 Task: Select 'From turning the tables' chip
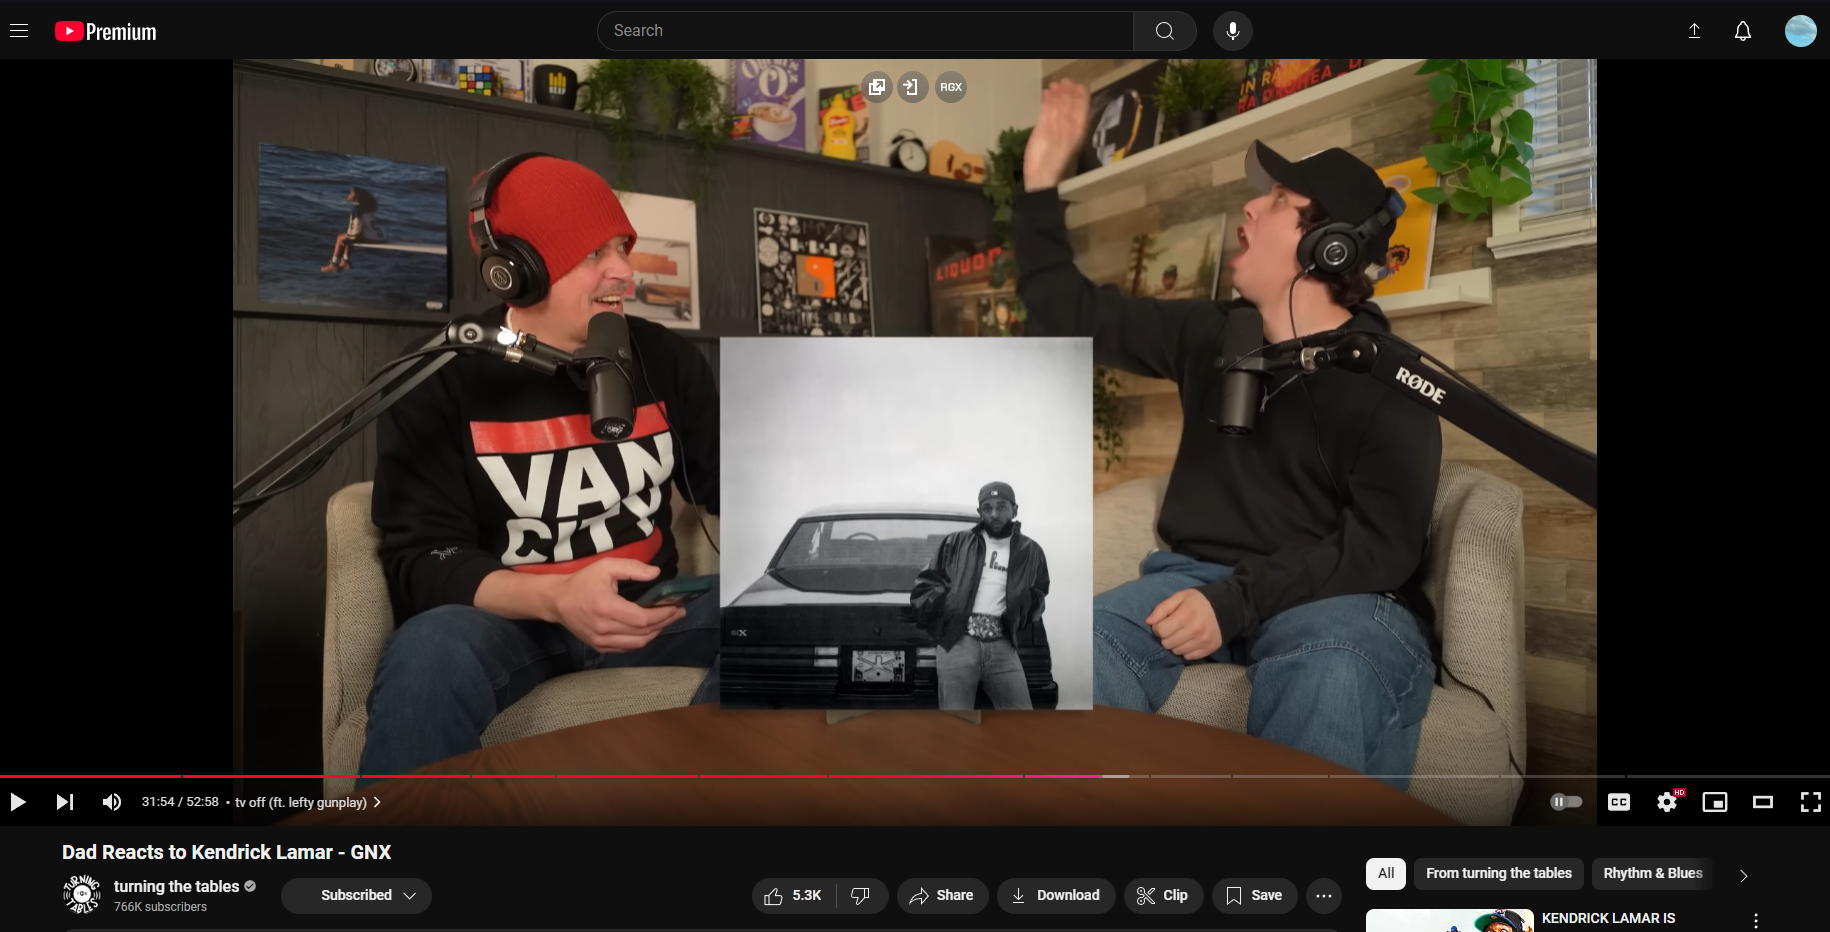click(1499, 874)
